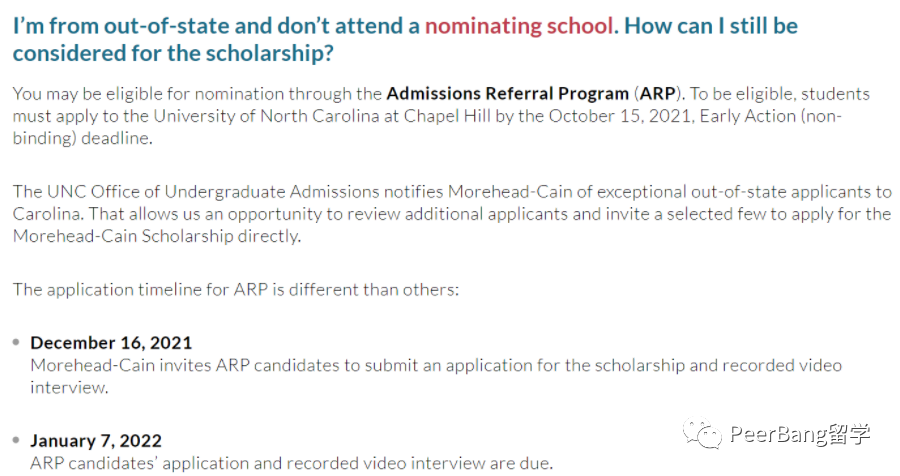Screen dimensions: 900x476
Task: Click "Morehead-Cain Scholarship directly" sentence ending
Action: (157, 236)
